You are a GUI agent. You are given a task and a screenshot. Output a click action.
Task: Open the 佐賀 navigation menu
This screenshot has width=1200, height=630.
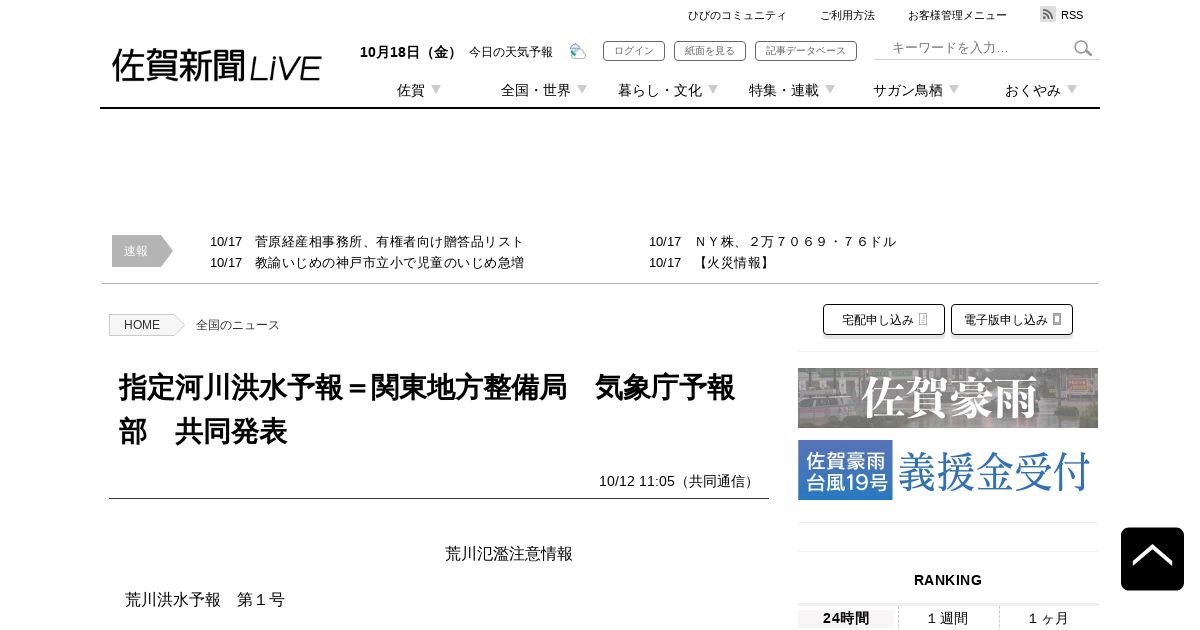[411, 90]
